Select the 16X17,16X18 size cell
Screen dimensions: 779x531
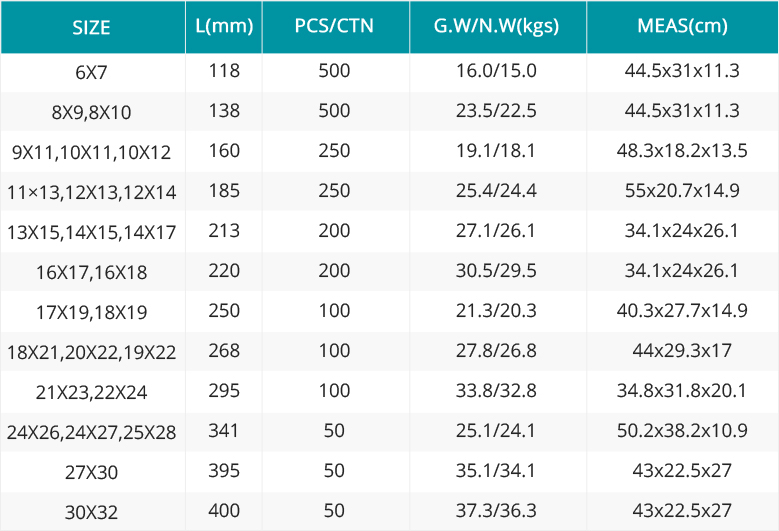point(91,273)
